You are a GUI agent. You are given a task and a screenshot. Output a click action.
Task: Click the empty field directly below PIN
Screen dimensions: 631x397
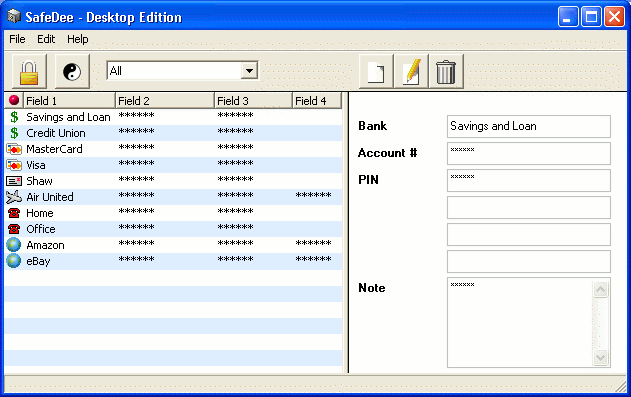coord(529,208)
